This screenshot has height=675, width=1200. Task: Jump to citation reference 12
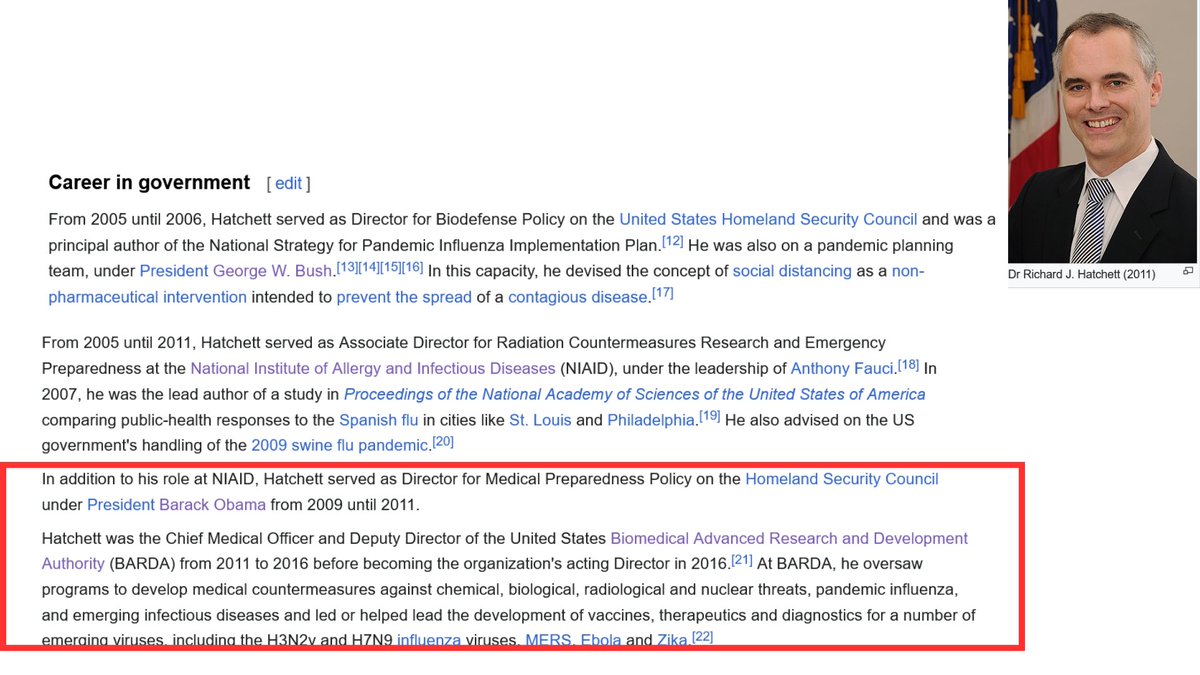672,241
